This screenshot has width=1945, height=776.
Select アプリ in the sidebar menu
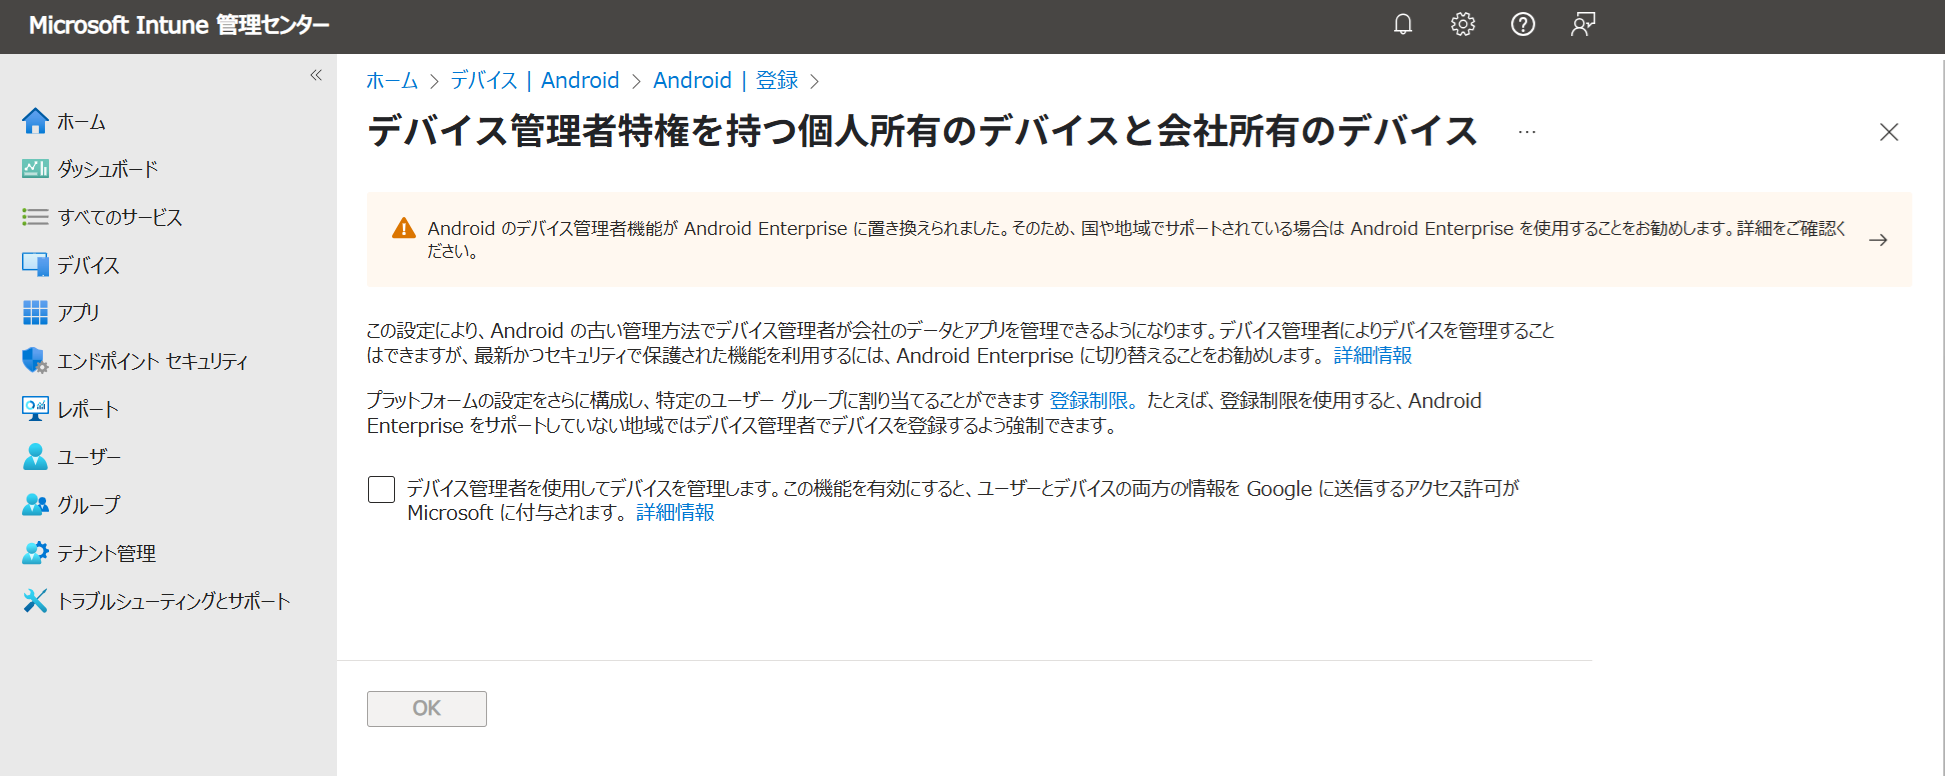click(78, 314)
